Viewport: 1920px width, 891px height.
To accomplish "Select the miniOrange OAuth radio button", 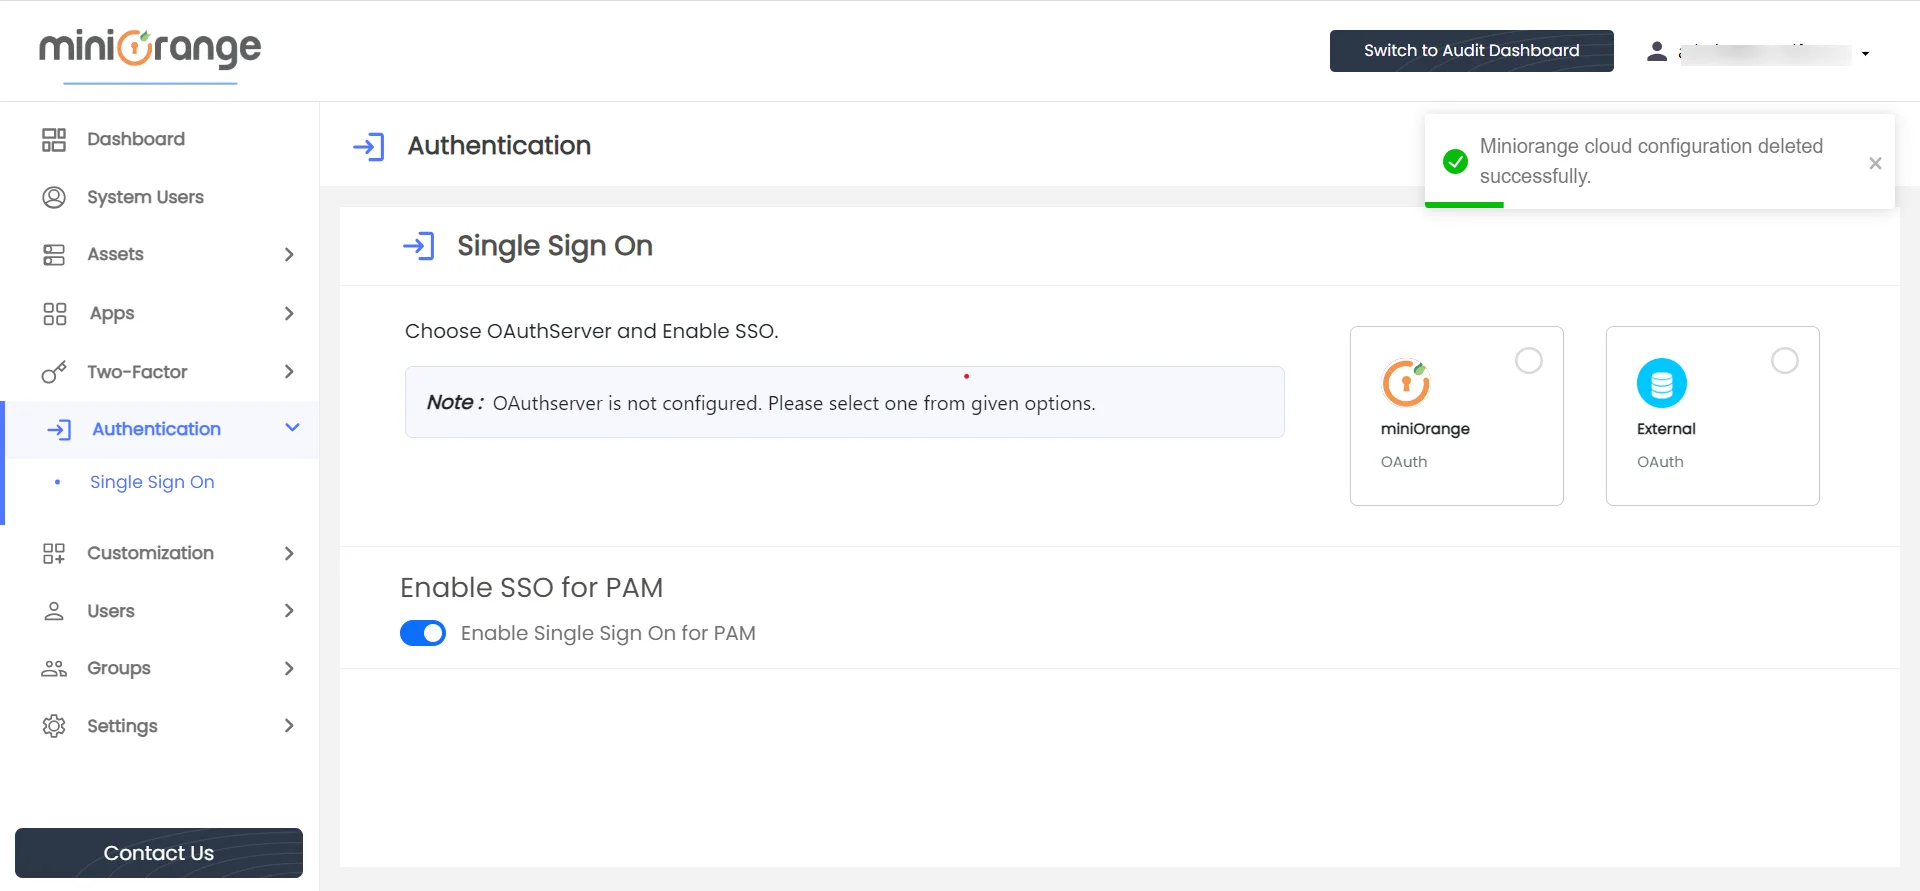I will [1529, 360].
